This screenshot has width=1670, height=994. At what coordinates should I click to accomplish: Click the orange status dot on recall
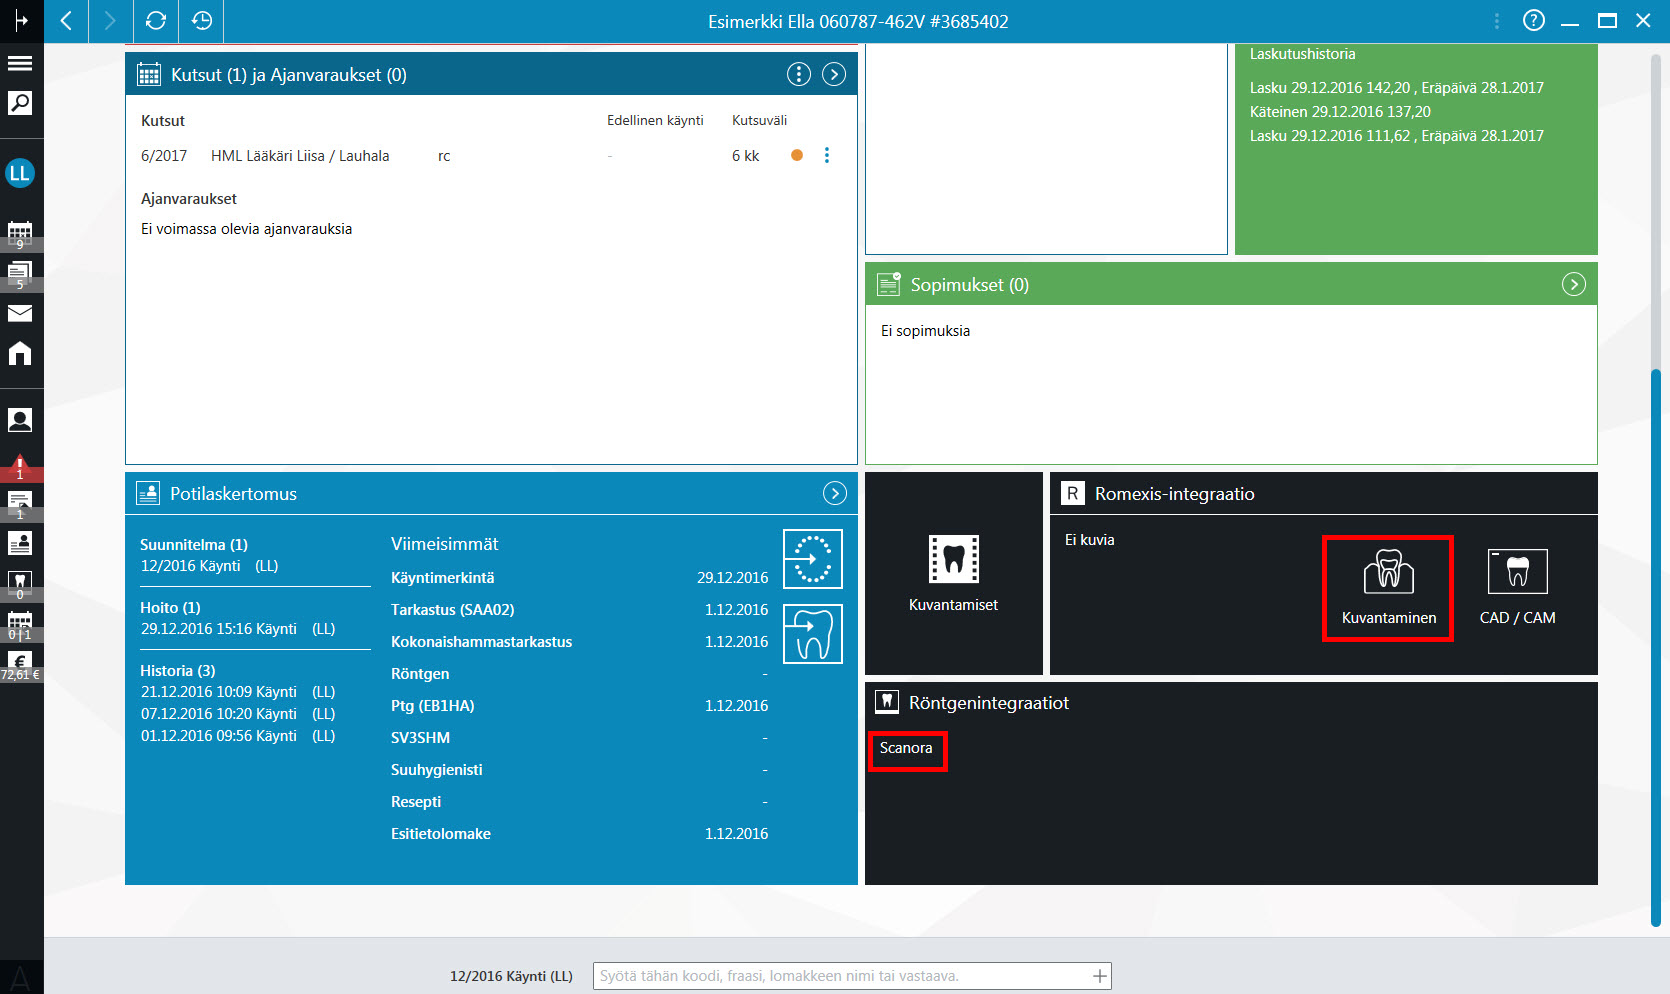coord(797,155)
